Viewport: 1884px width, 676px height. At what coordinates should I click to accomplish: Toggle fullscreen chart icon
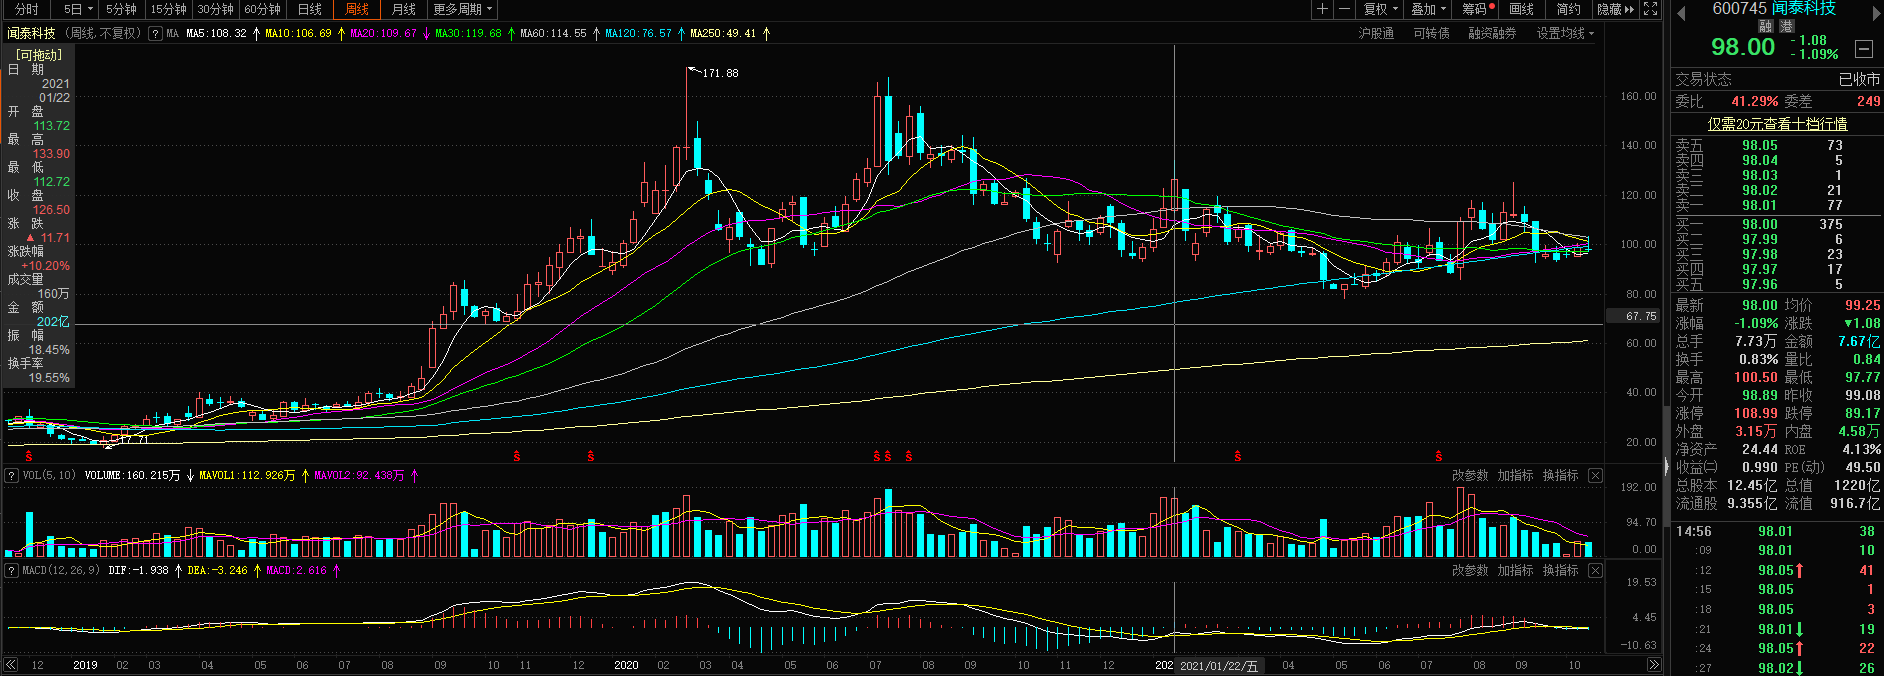(1651, 9)
